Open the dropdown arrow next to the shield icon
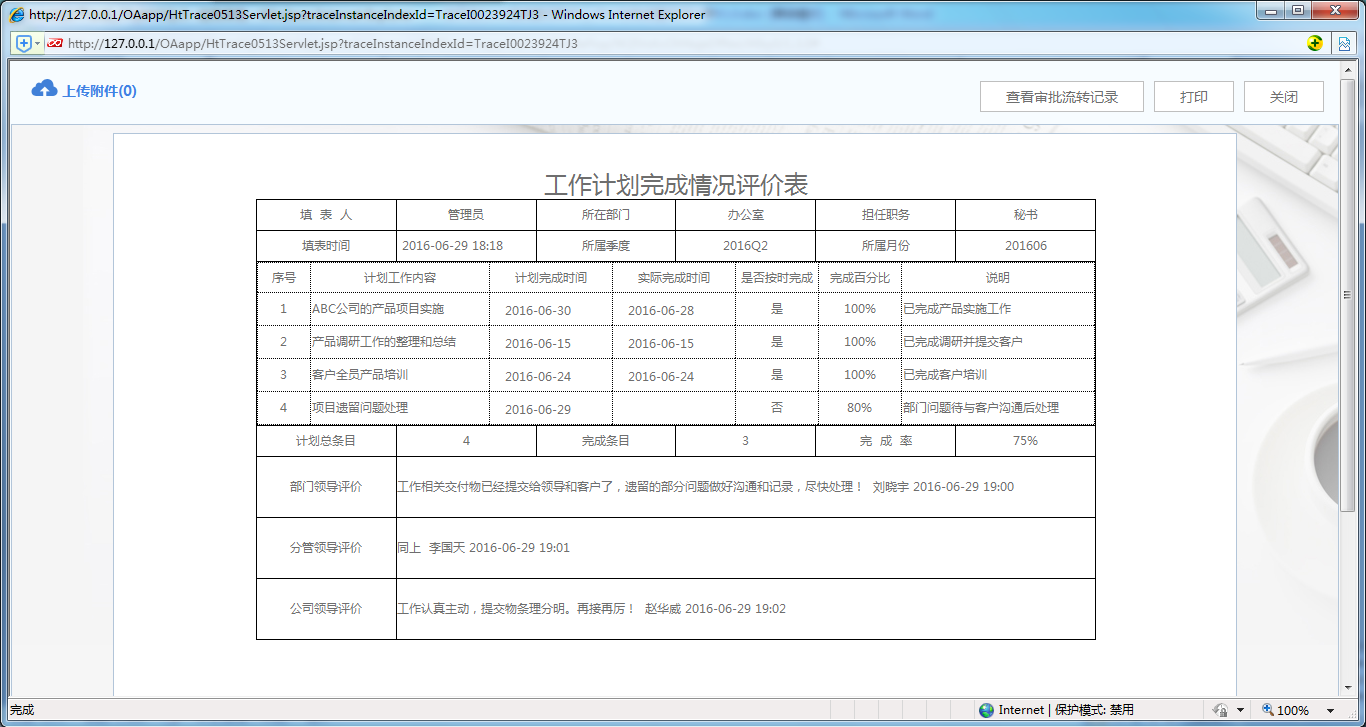This screenshot has width=1366, height=727. (x=37, y=43)
